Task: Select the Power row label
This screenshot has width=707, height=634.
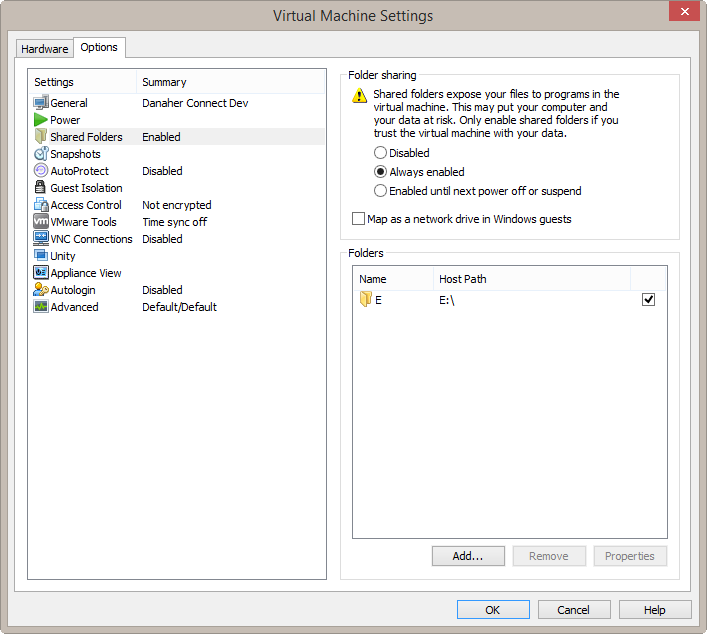Action: pos(65,120)
